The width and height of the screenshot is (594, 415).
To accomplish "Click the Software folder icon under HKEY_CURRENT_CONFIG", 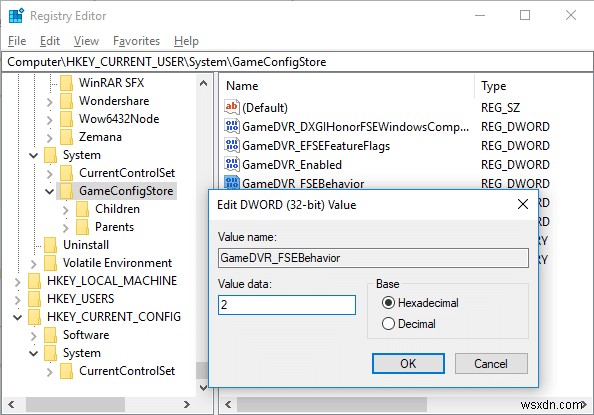I will tap(50, 335).
